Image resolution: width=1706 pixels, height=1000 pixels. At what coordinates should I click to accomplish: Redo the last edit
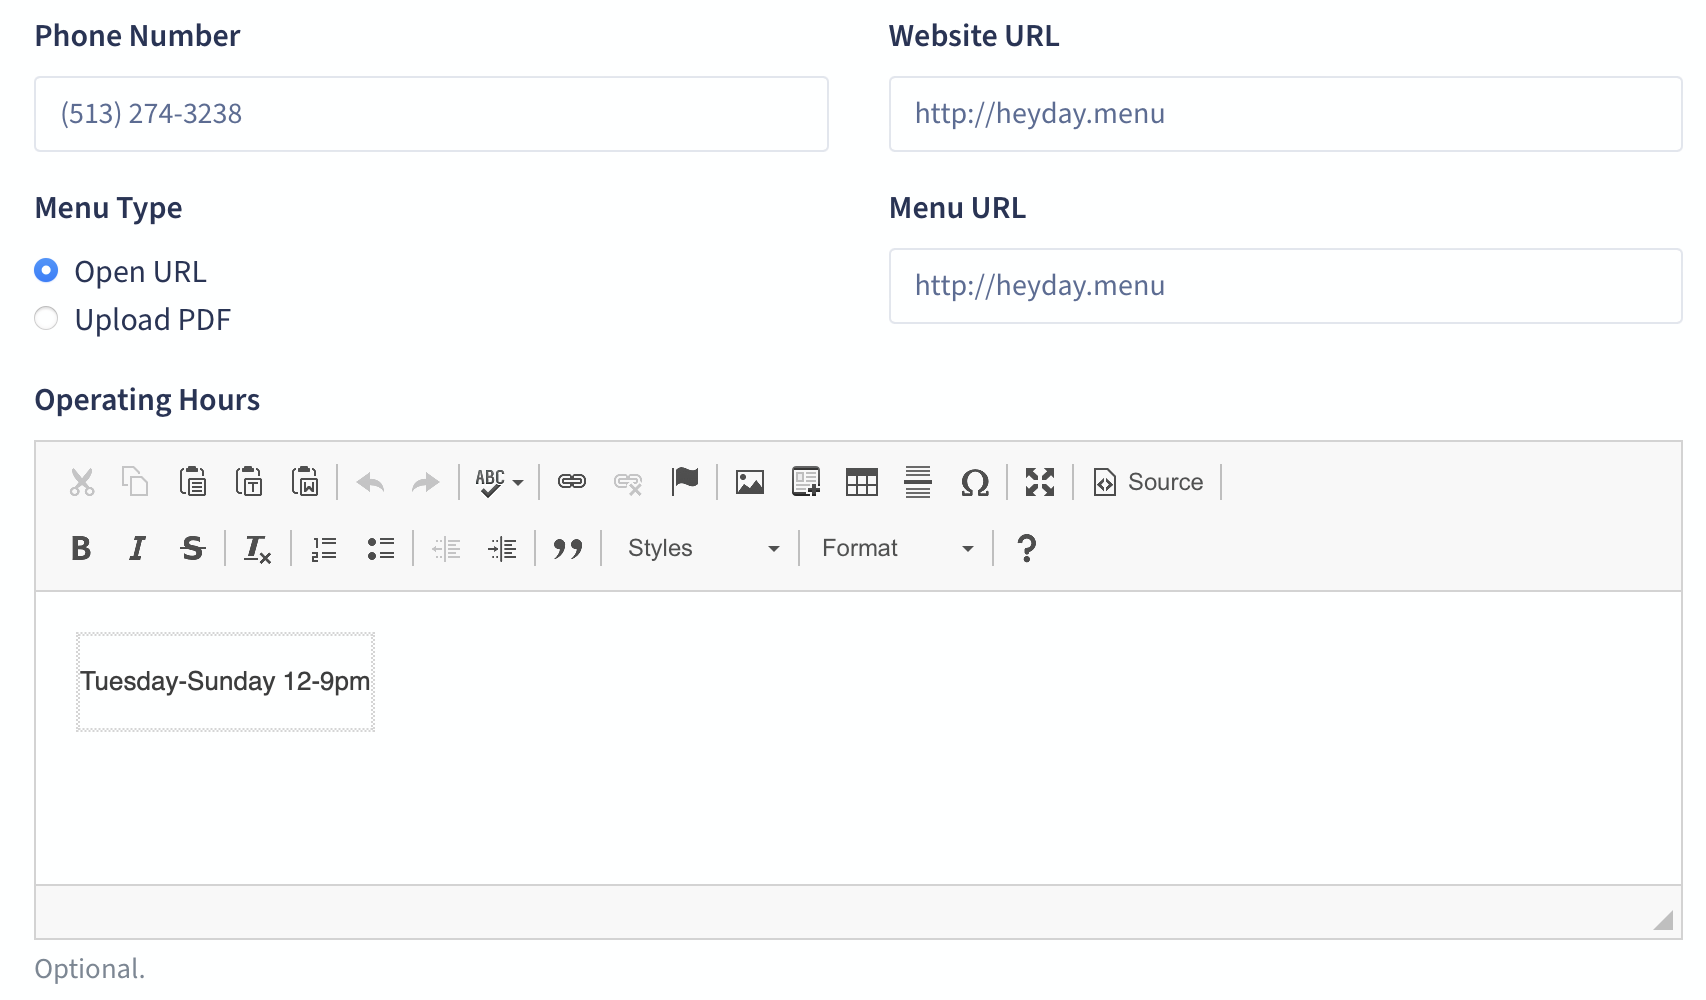click(x=426, y=483)
